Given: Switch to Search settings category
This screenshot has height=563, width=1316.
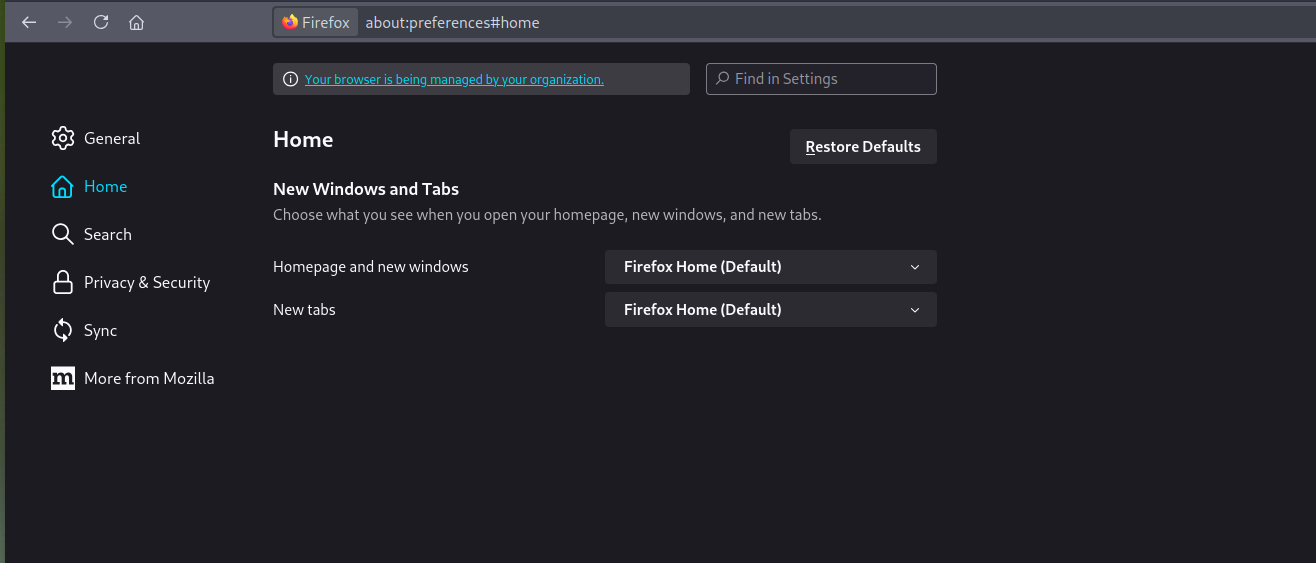Looking at the screenshot, I should 108,234.
